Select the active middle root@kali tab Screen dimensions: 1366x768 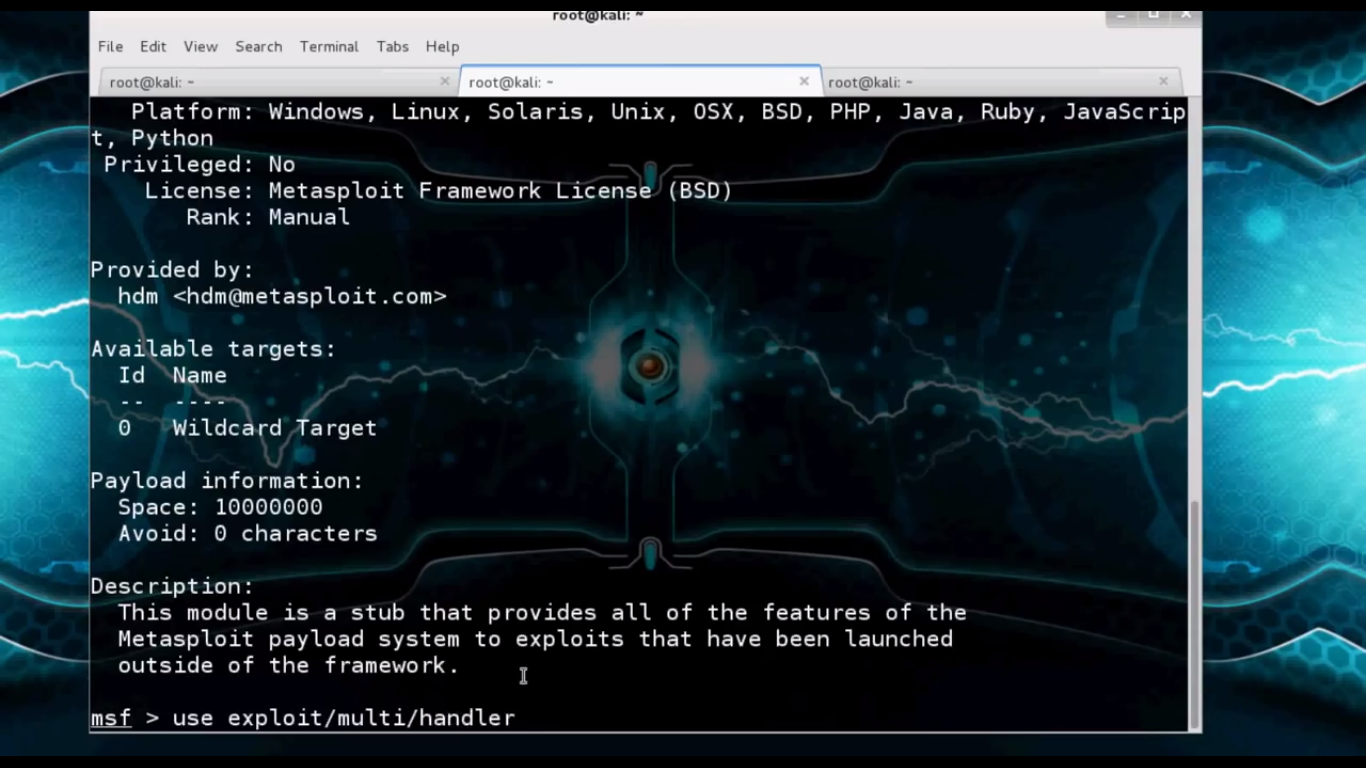(x=511, y=82)
